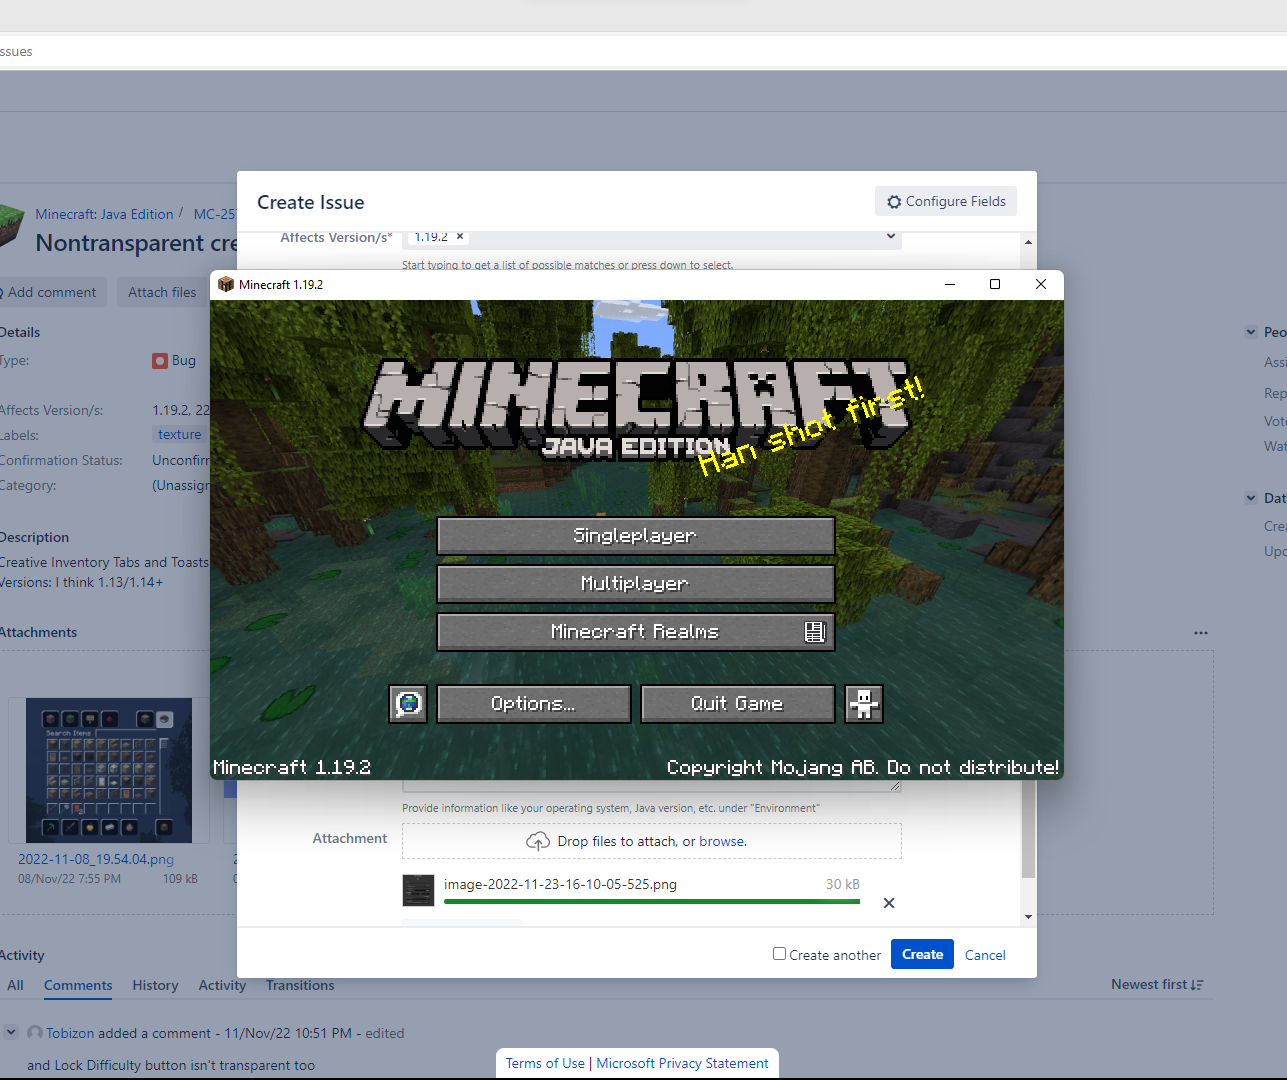Click the Realms news icon
Screen dimensions: 1287x1080
click(x=815, y=632)
